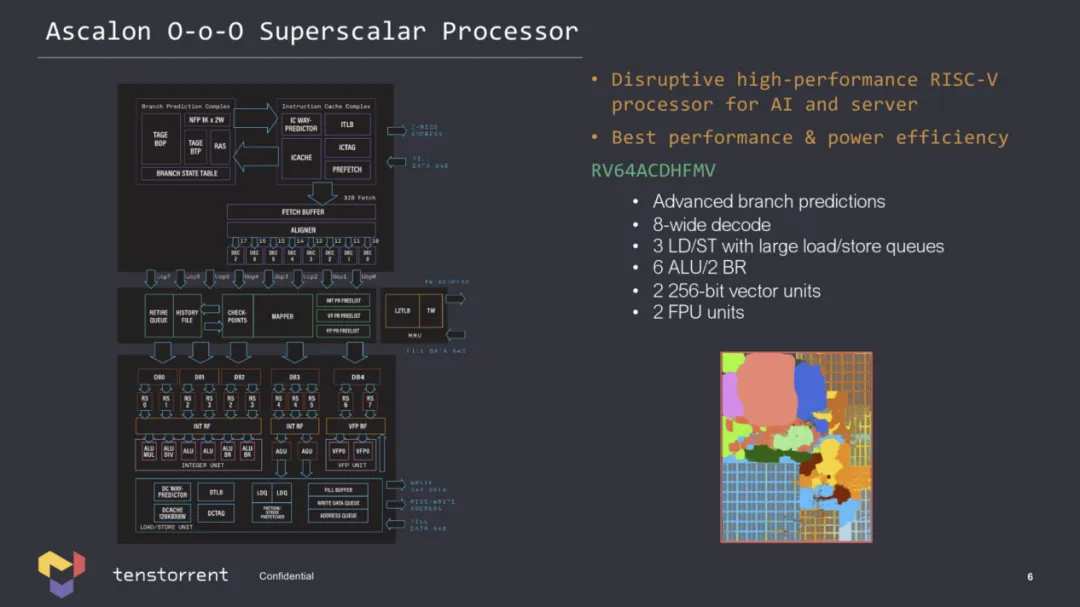
Task: Click the 'TAGE BDP' block in diagram
Action: tap(160, 139)
